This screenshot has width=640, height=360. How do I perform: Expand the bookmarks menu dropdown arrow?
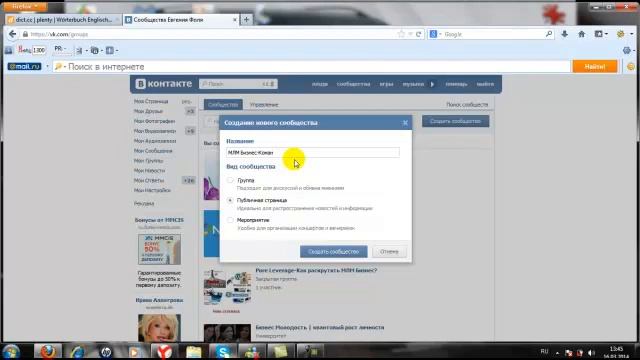pyautogui.click(x=606, y=34)
